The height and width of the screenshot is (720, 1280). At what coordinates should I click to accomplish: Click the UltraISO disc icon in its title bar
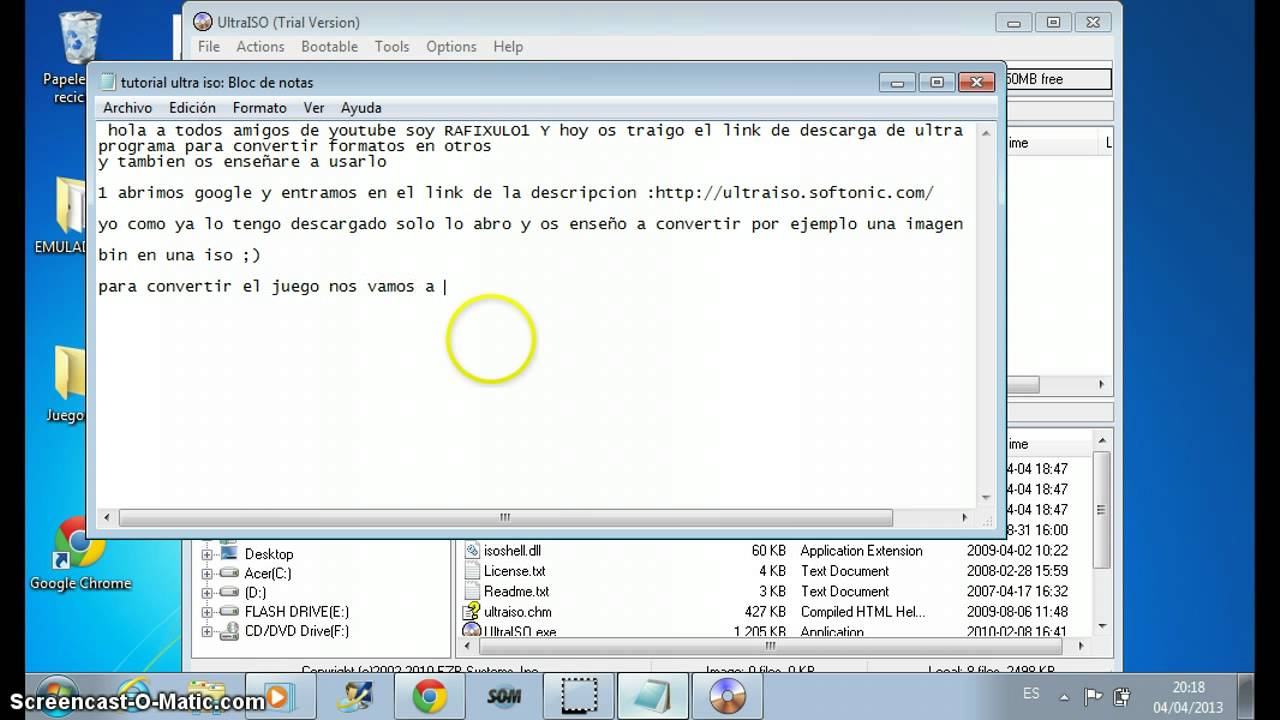(203, 22)
